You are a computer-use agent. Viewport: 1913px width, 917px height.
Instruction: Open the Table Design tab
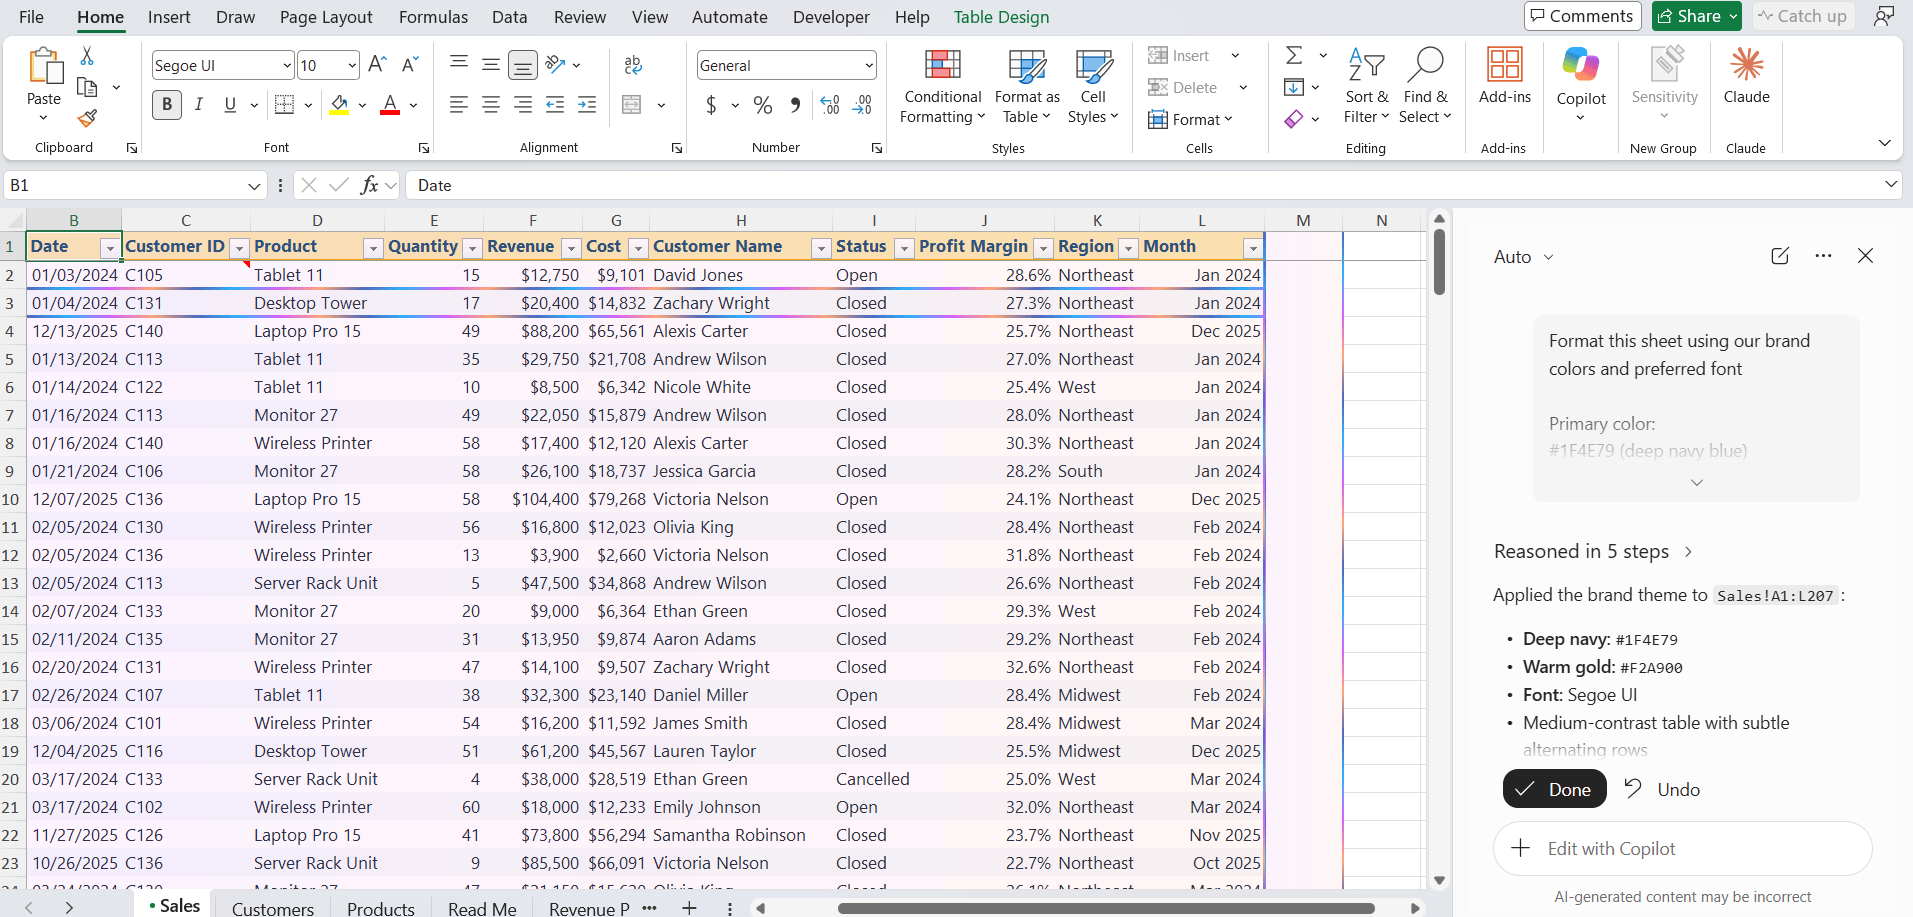pyautogui.click(x=1001, y=17)
